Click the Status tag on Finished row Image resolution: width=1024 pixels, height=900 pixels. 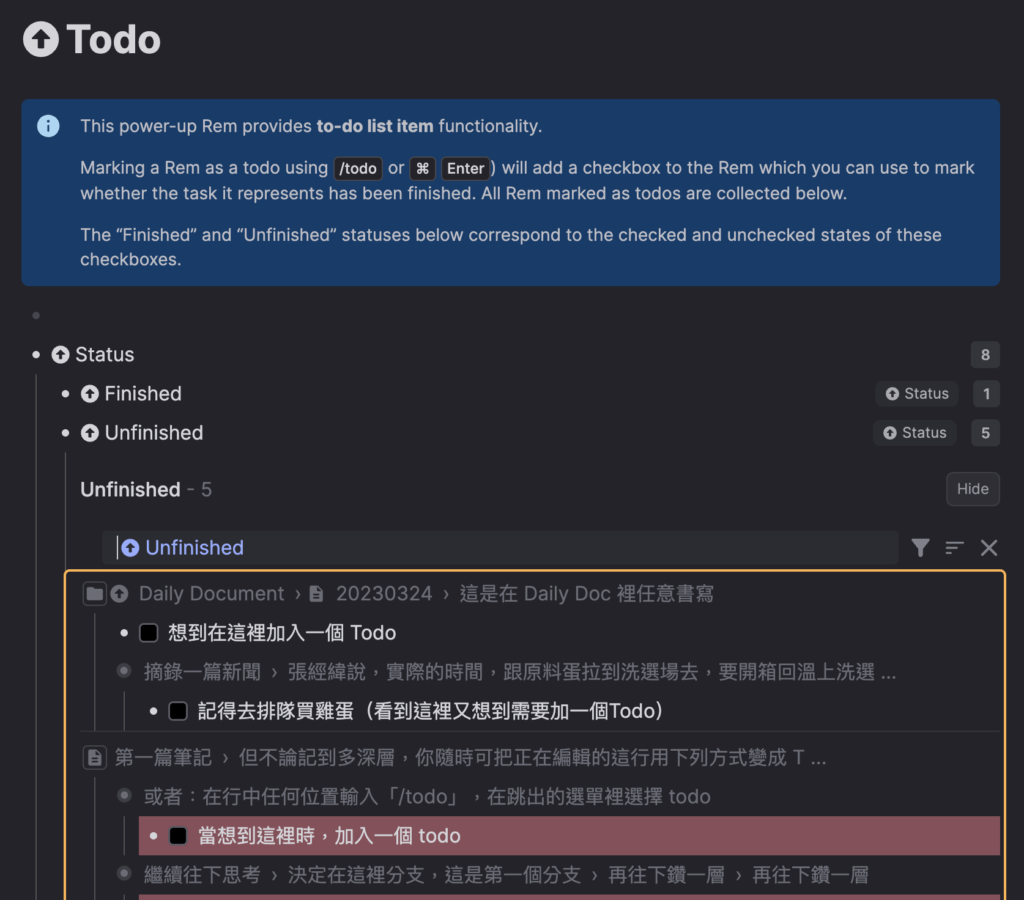(x=916, y=394)
